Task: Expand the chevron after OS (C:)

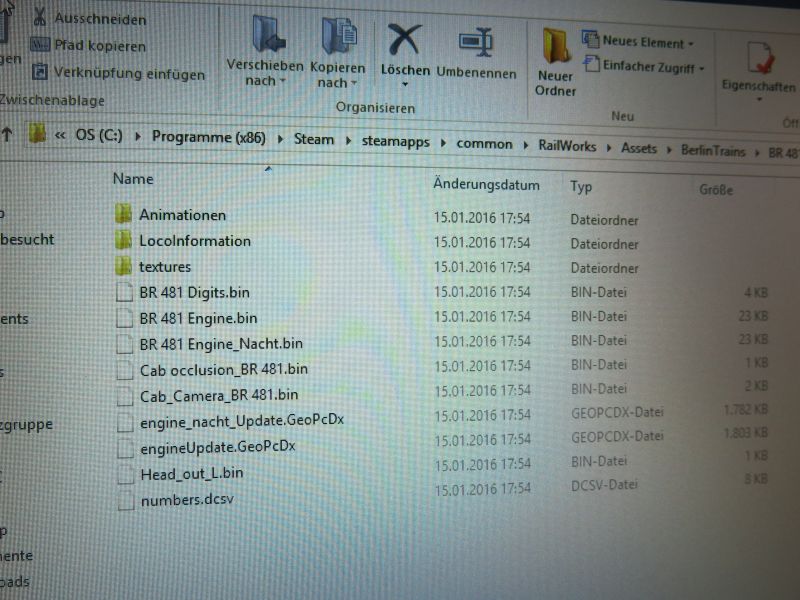Action: [x=138, y=137]
